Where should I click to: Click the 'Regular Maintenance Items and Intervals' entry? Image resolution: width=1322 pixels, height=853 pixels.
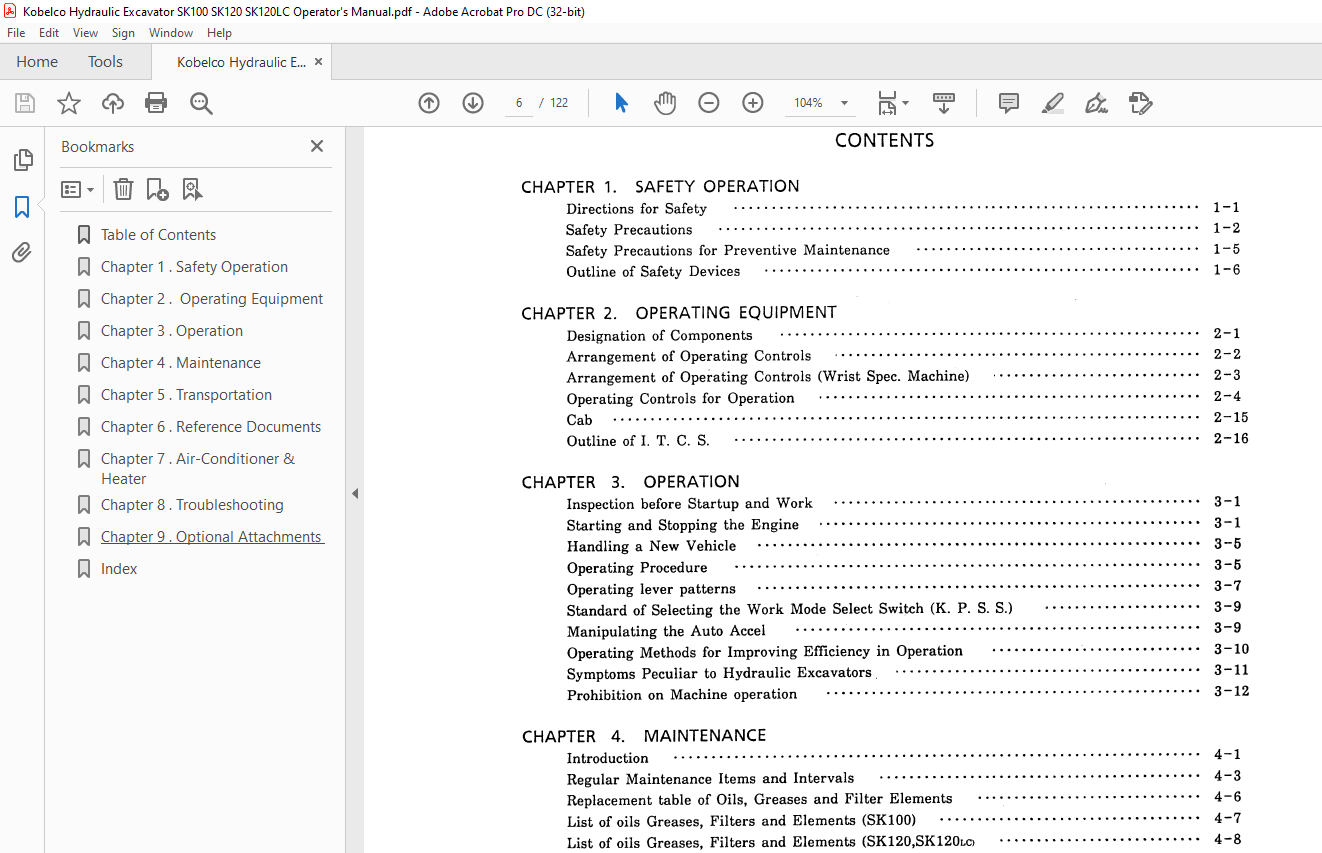pos(710,779)
